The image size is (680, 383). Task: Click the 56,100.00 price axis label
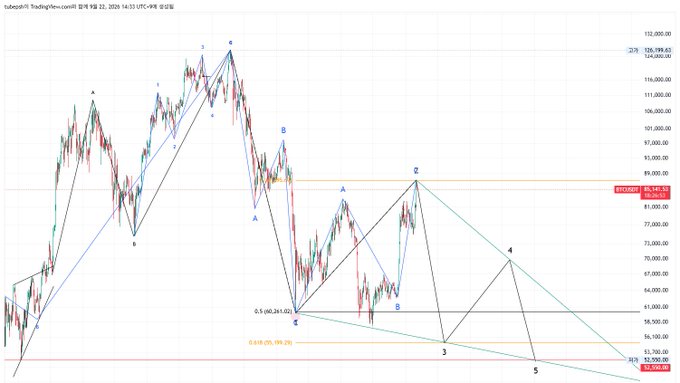click(x=657, y=337)
